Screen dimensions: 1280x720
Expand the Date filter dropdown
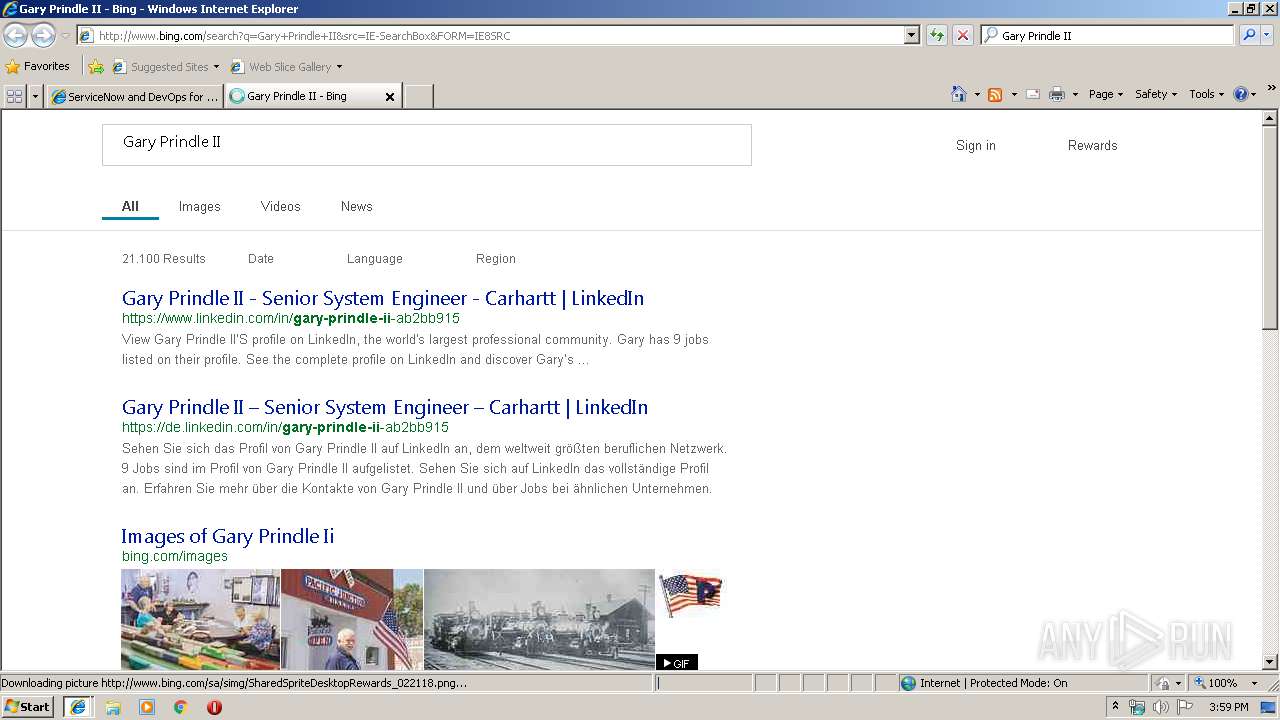click(x=261, y=259)
